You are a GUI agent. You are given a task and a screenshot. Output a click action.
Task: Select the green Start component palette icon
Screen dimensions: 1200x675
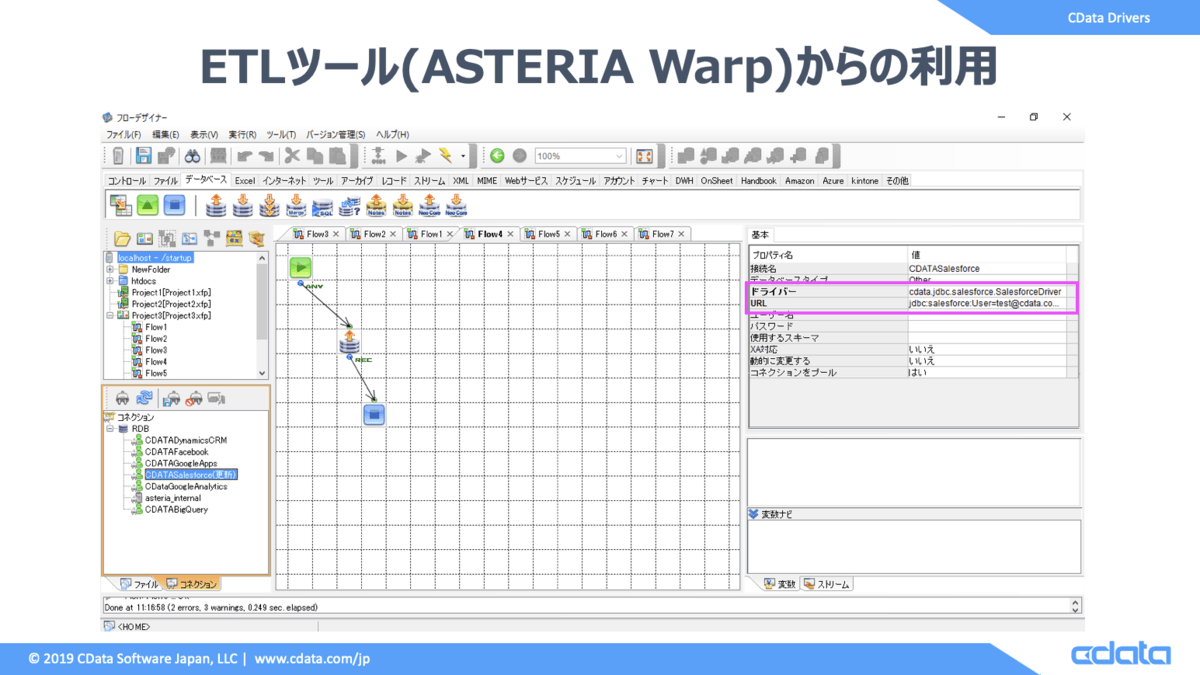(148, 205)
